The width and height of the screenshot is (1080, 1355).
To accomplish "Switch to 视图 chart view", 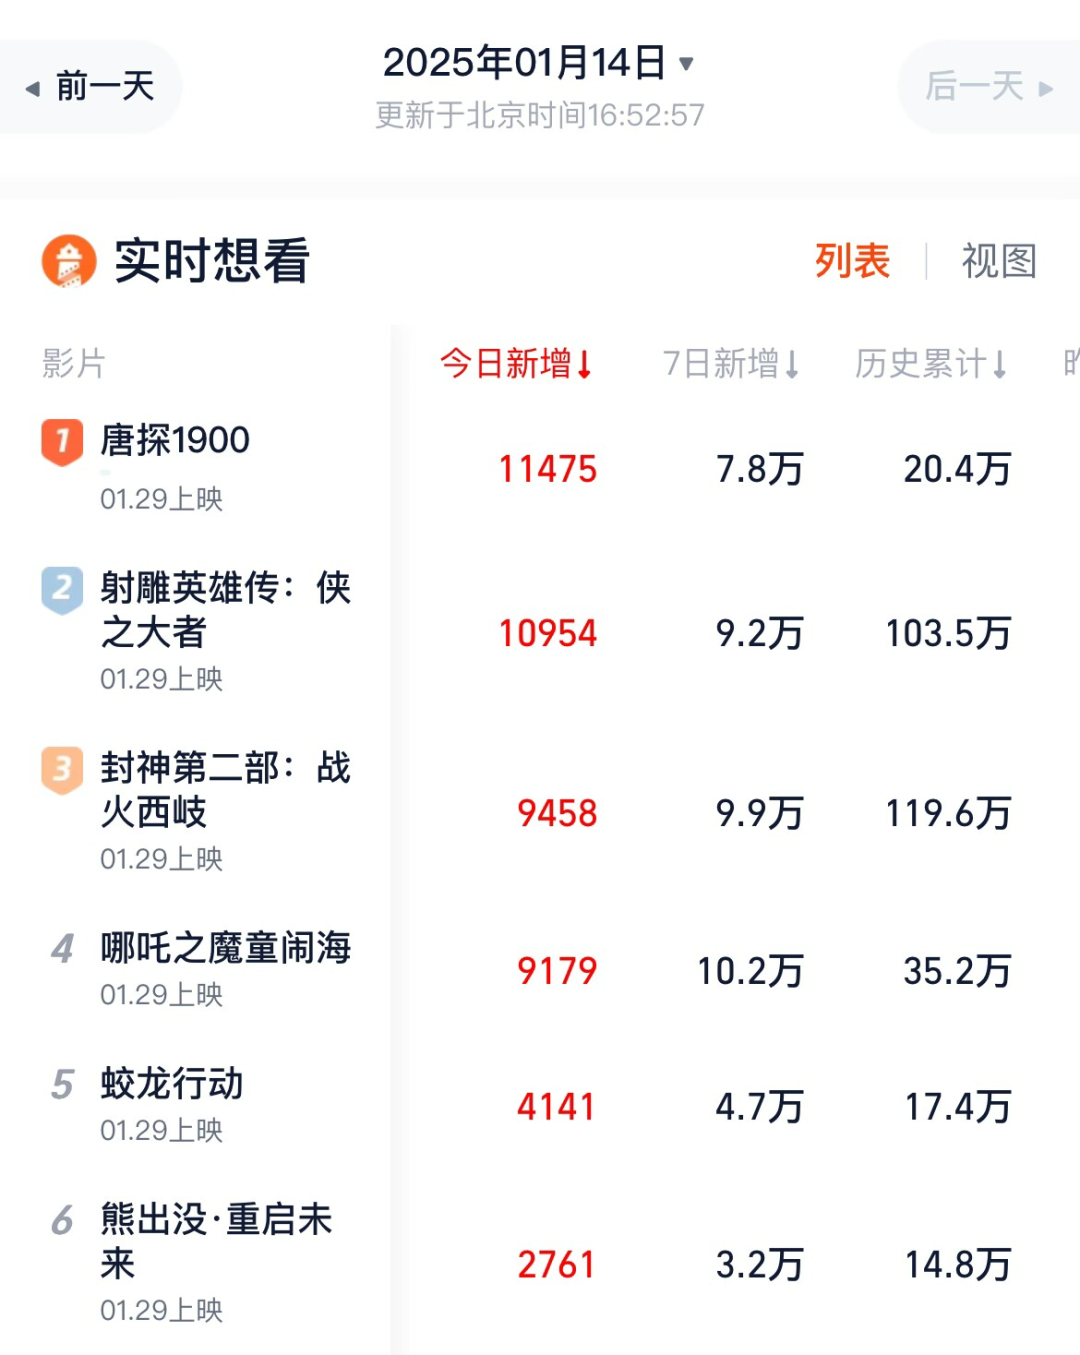I will pos(998,262).
